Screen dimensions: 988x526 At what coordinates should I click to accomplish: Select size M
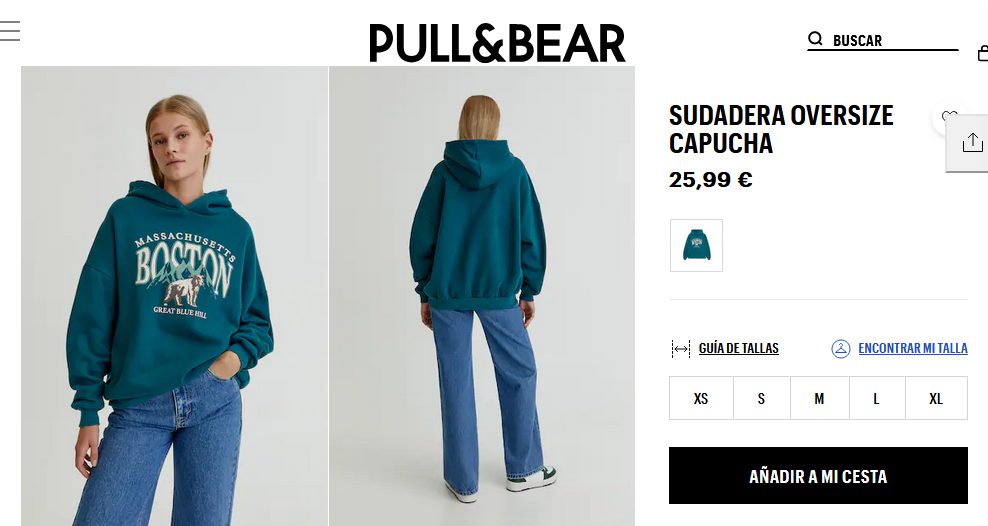coord(819,398)
